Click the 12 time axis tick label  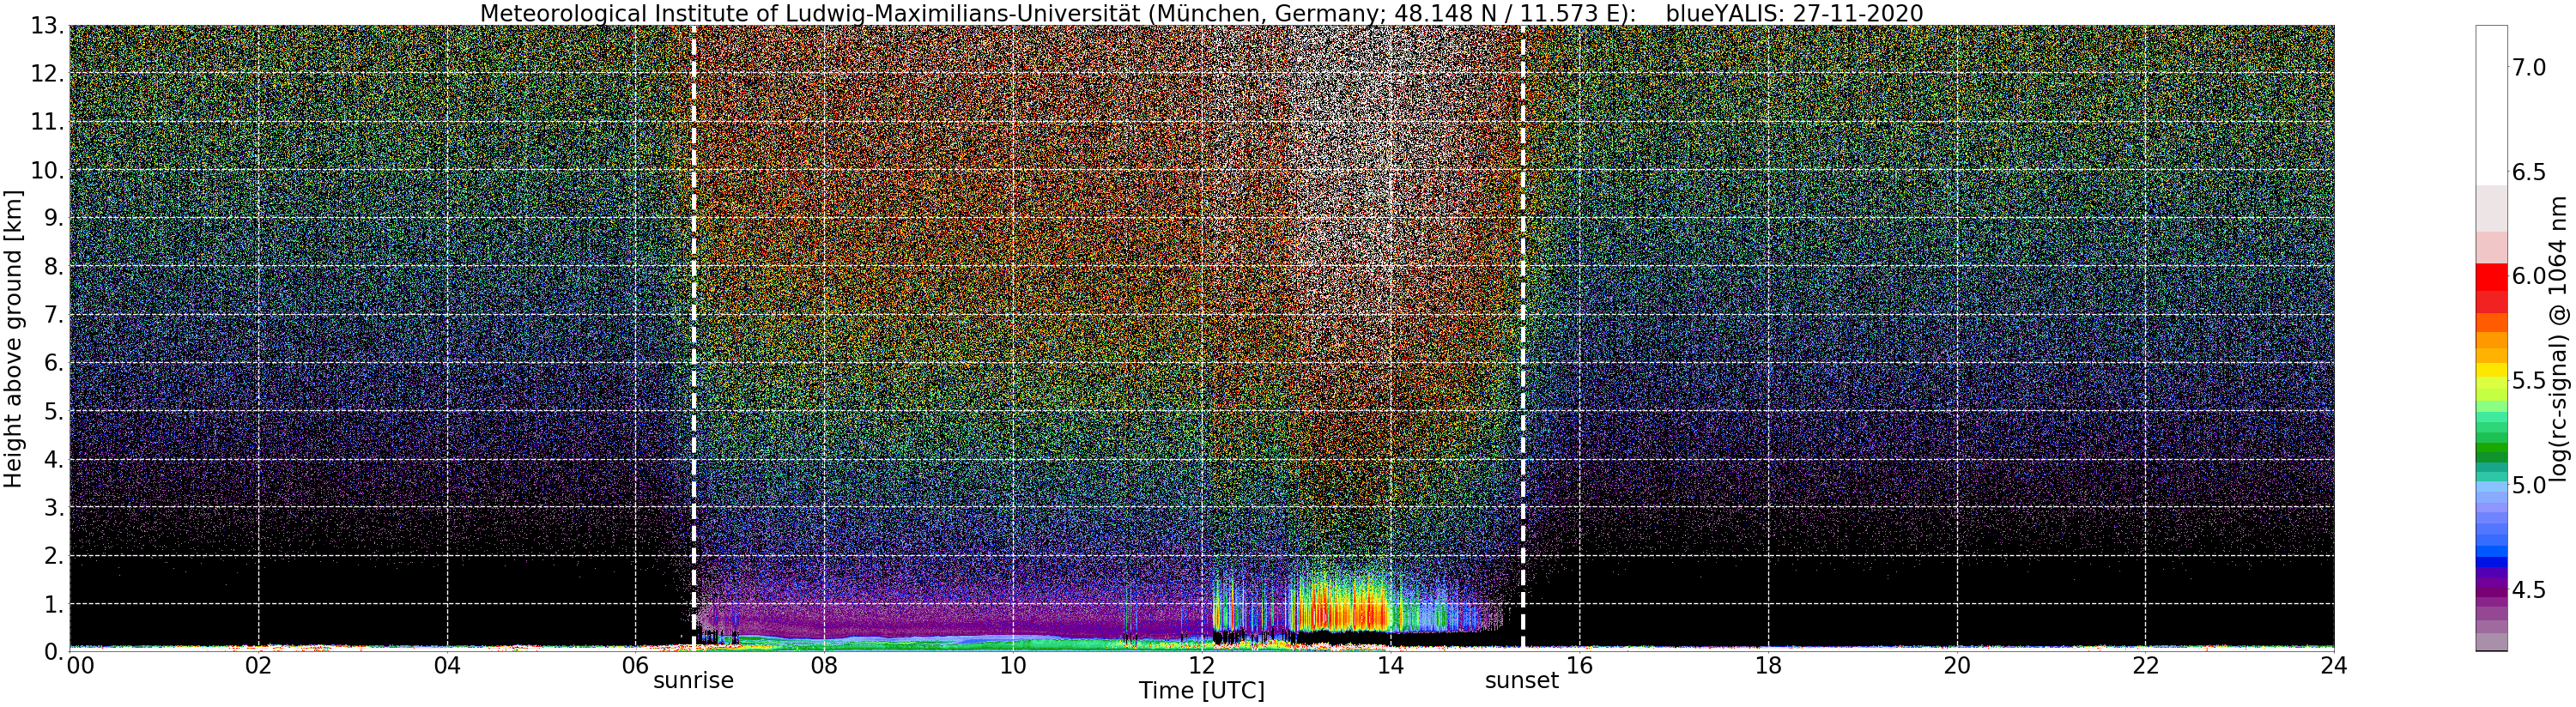tap(1201, 665)
